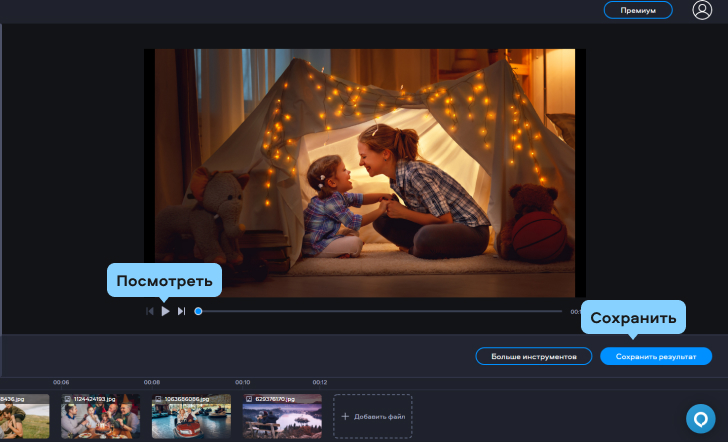The image size is (728, 442).
Task: Click the plus icon in Добавить файл
Action: point(346,416)
